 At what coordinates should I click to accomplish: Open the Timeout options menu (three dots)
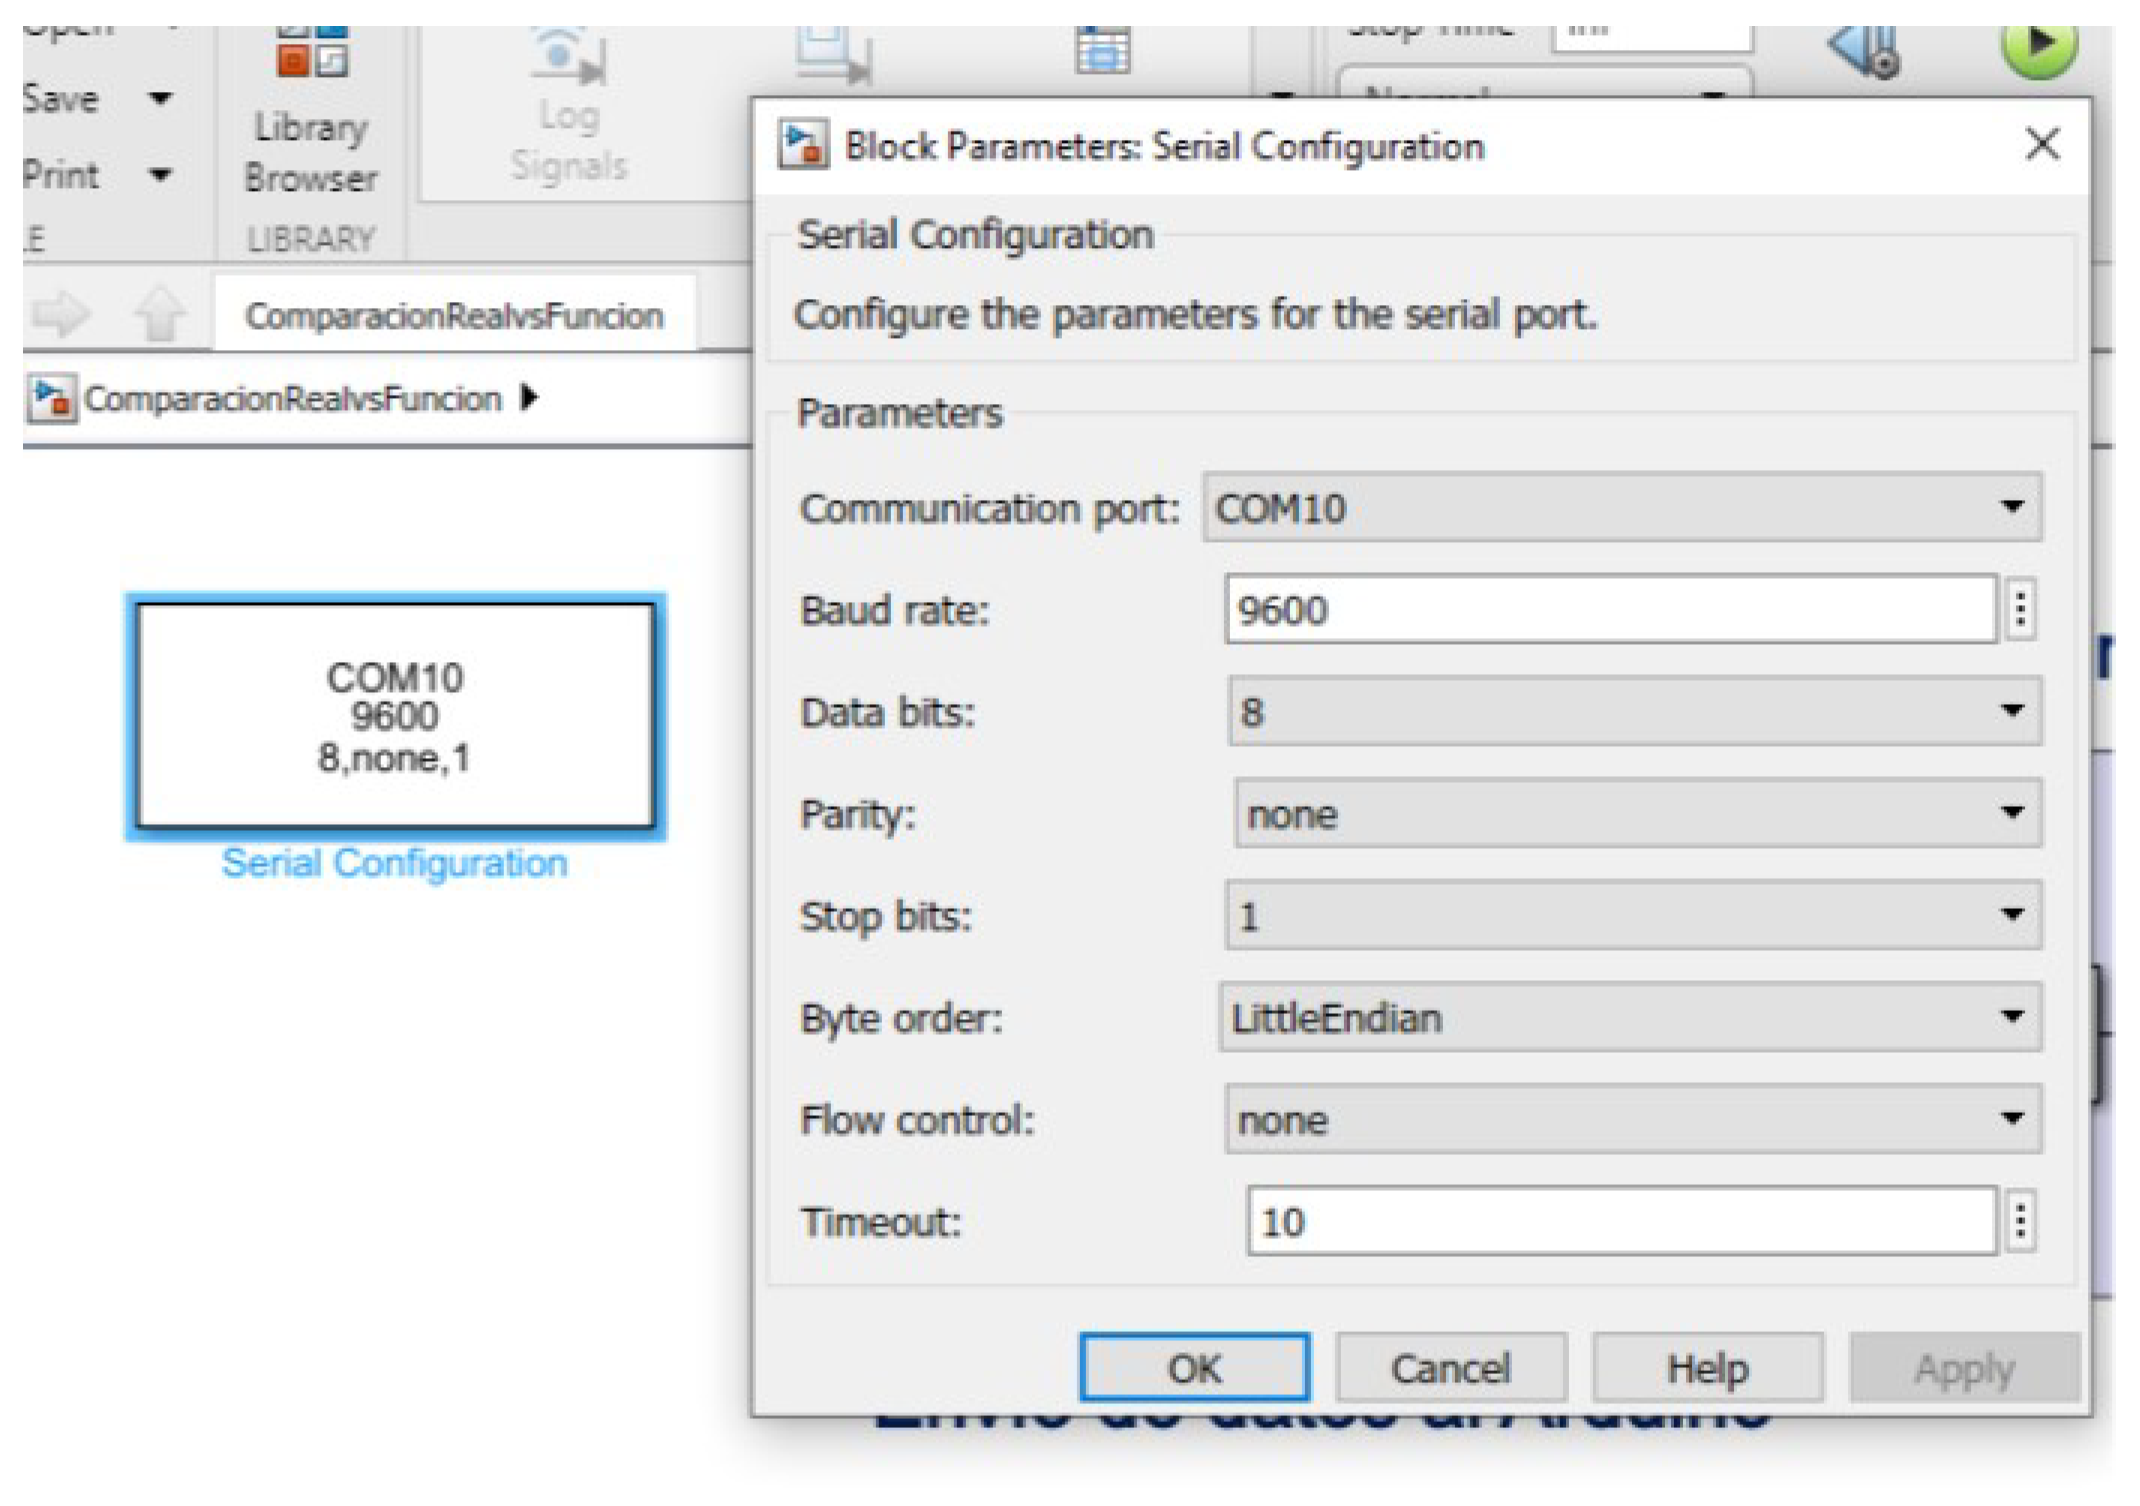pos(2020,1221)
